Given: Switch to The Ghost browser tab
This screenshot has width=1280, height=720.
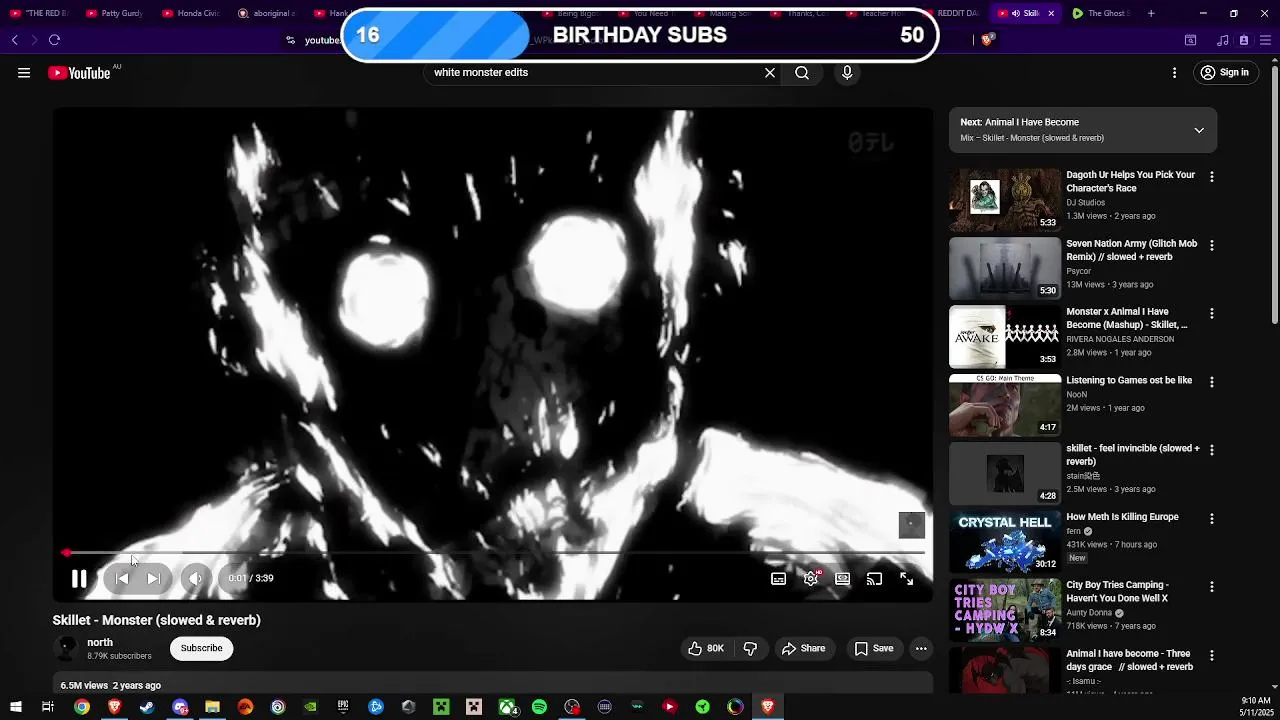Looking at the screenshot, I should pos(1101,13).
